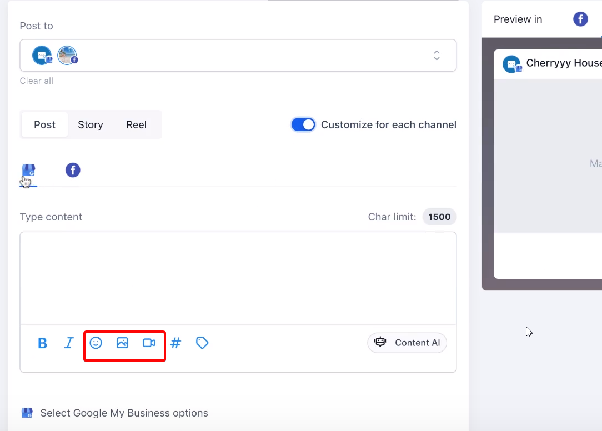Click the Clear all link
Screen dimensions: 602x431
click(x=36, y=81)
